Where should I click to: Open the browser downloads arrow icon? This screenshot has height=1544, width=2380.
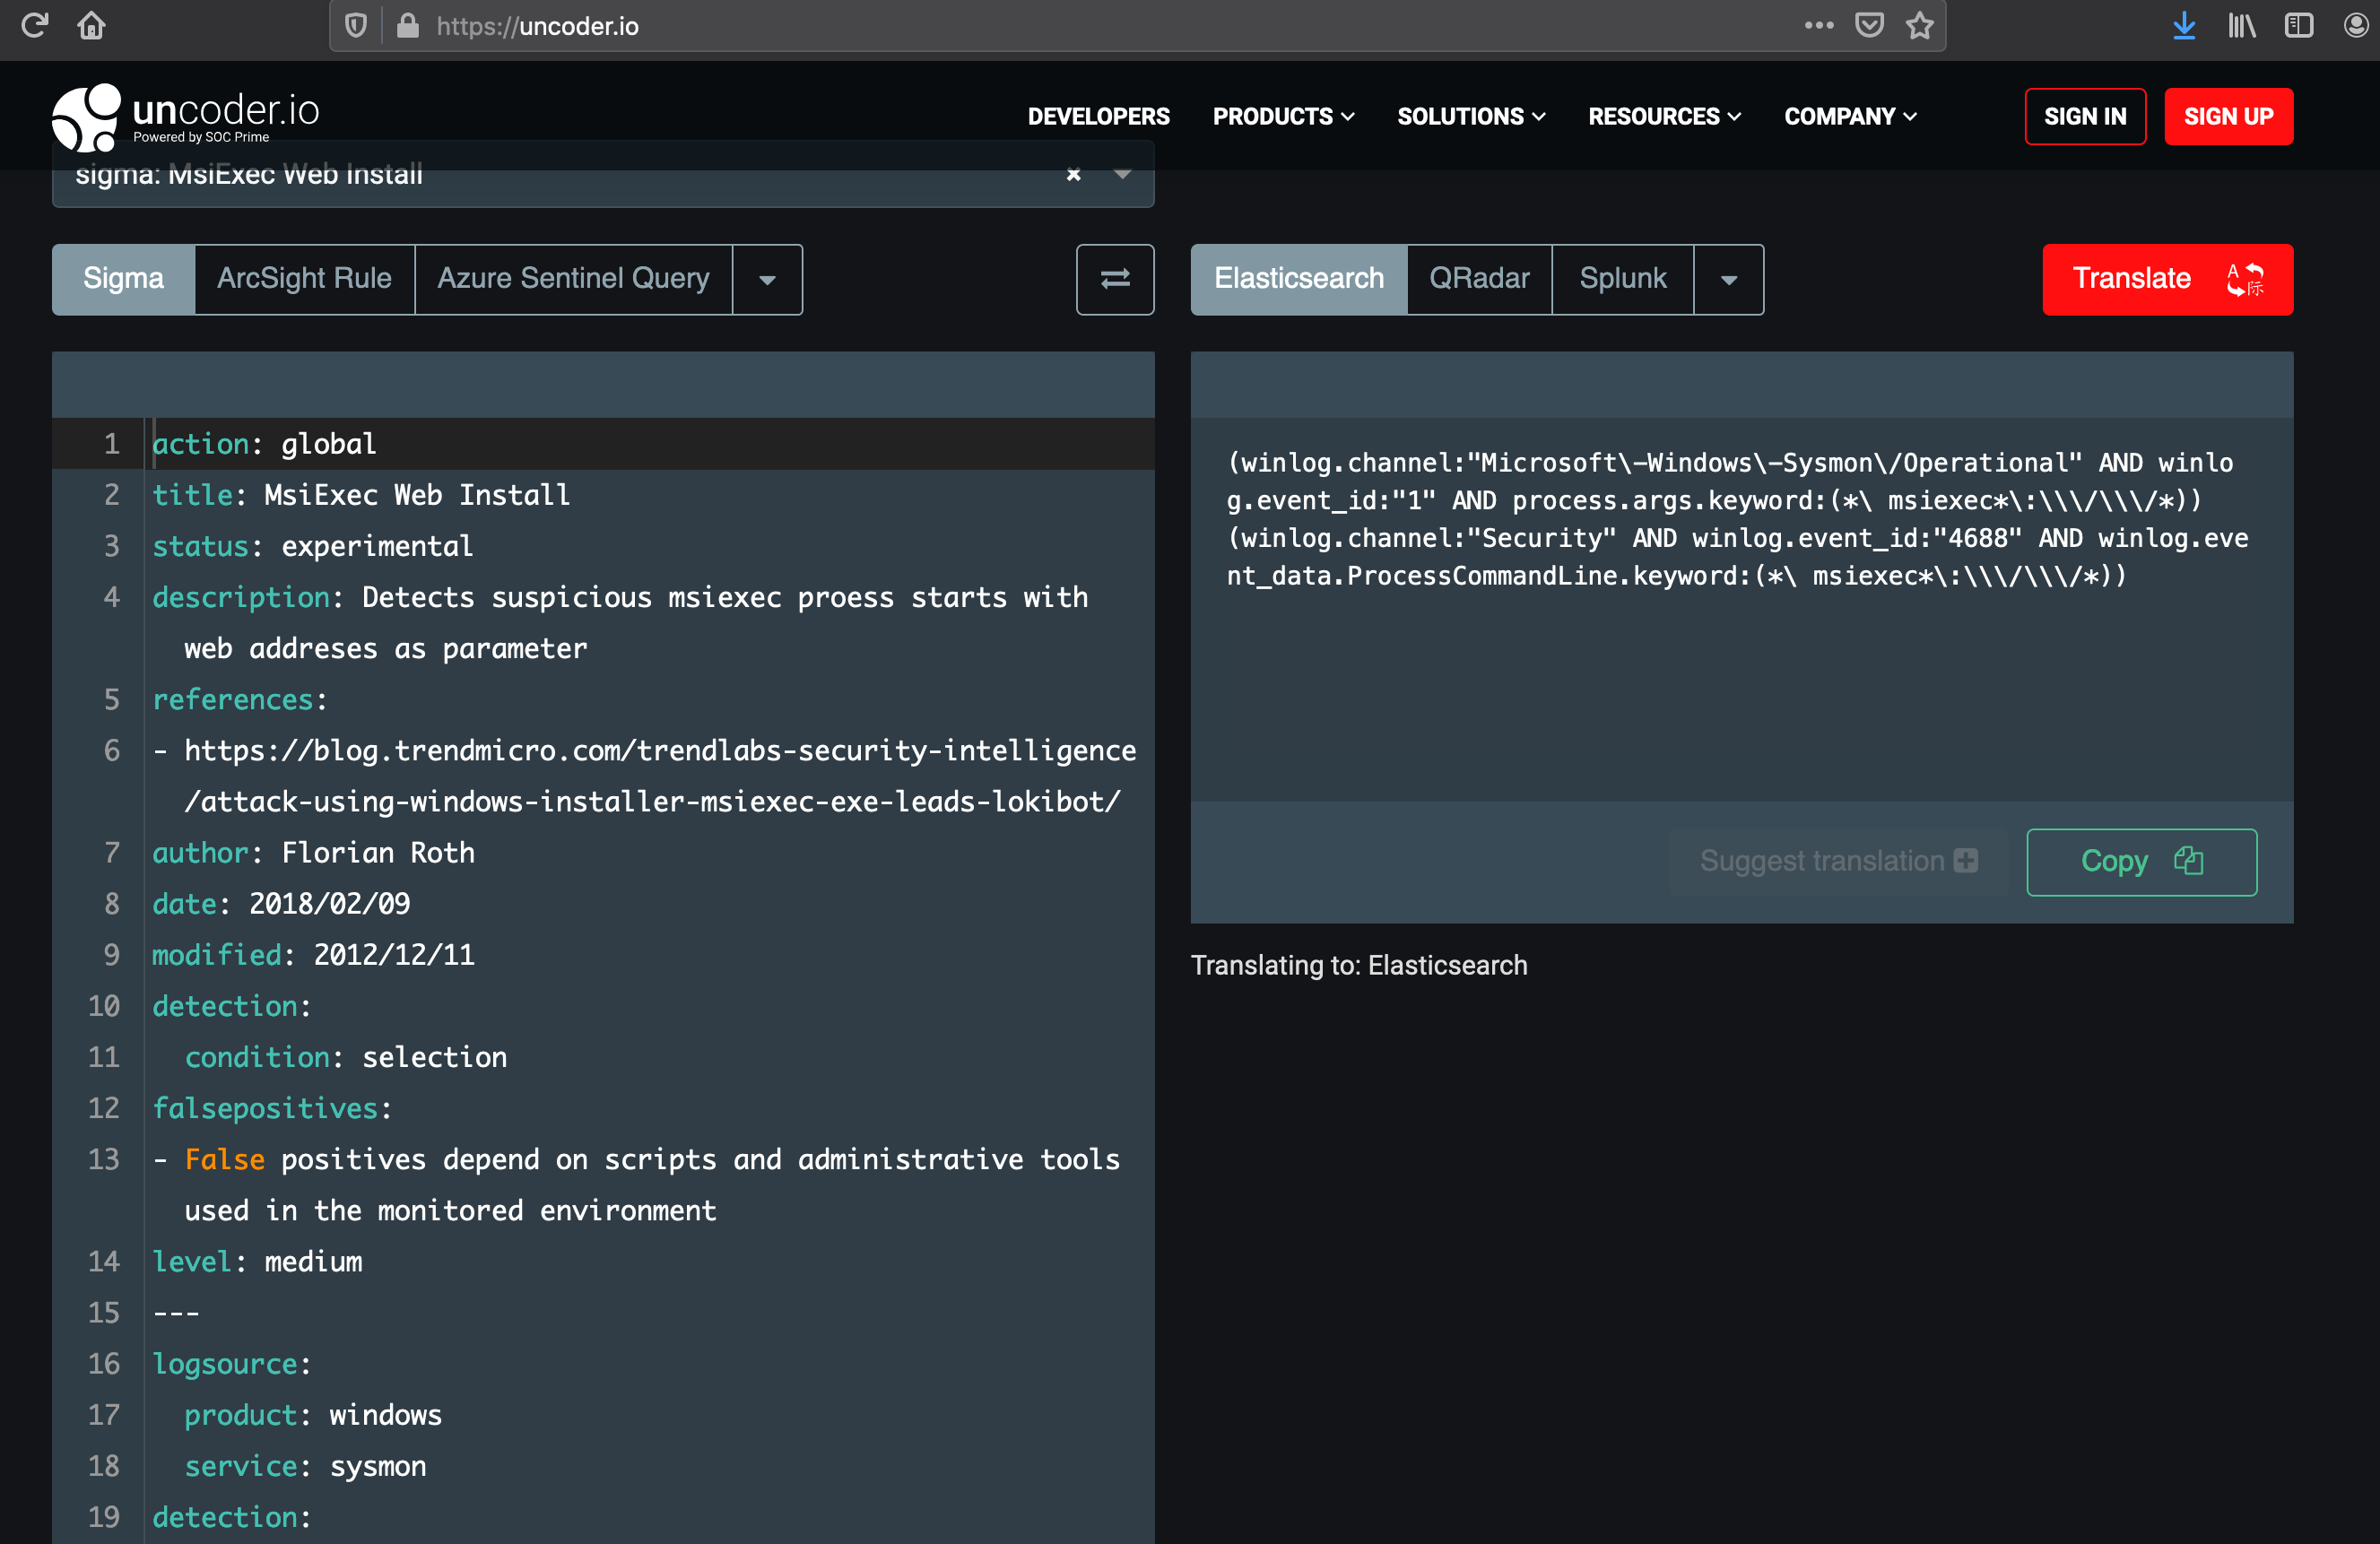tap(2184, 25)
